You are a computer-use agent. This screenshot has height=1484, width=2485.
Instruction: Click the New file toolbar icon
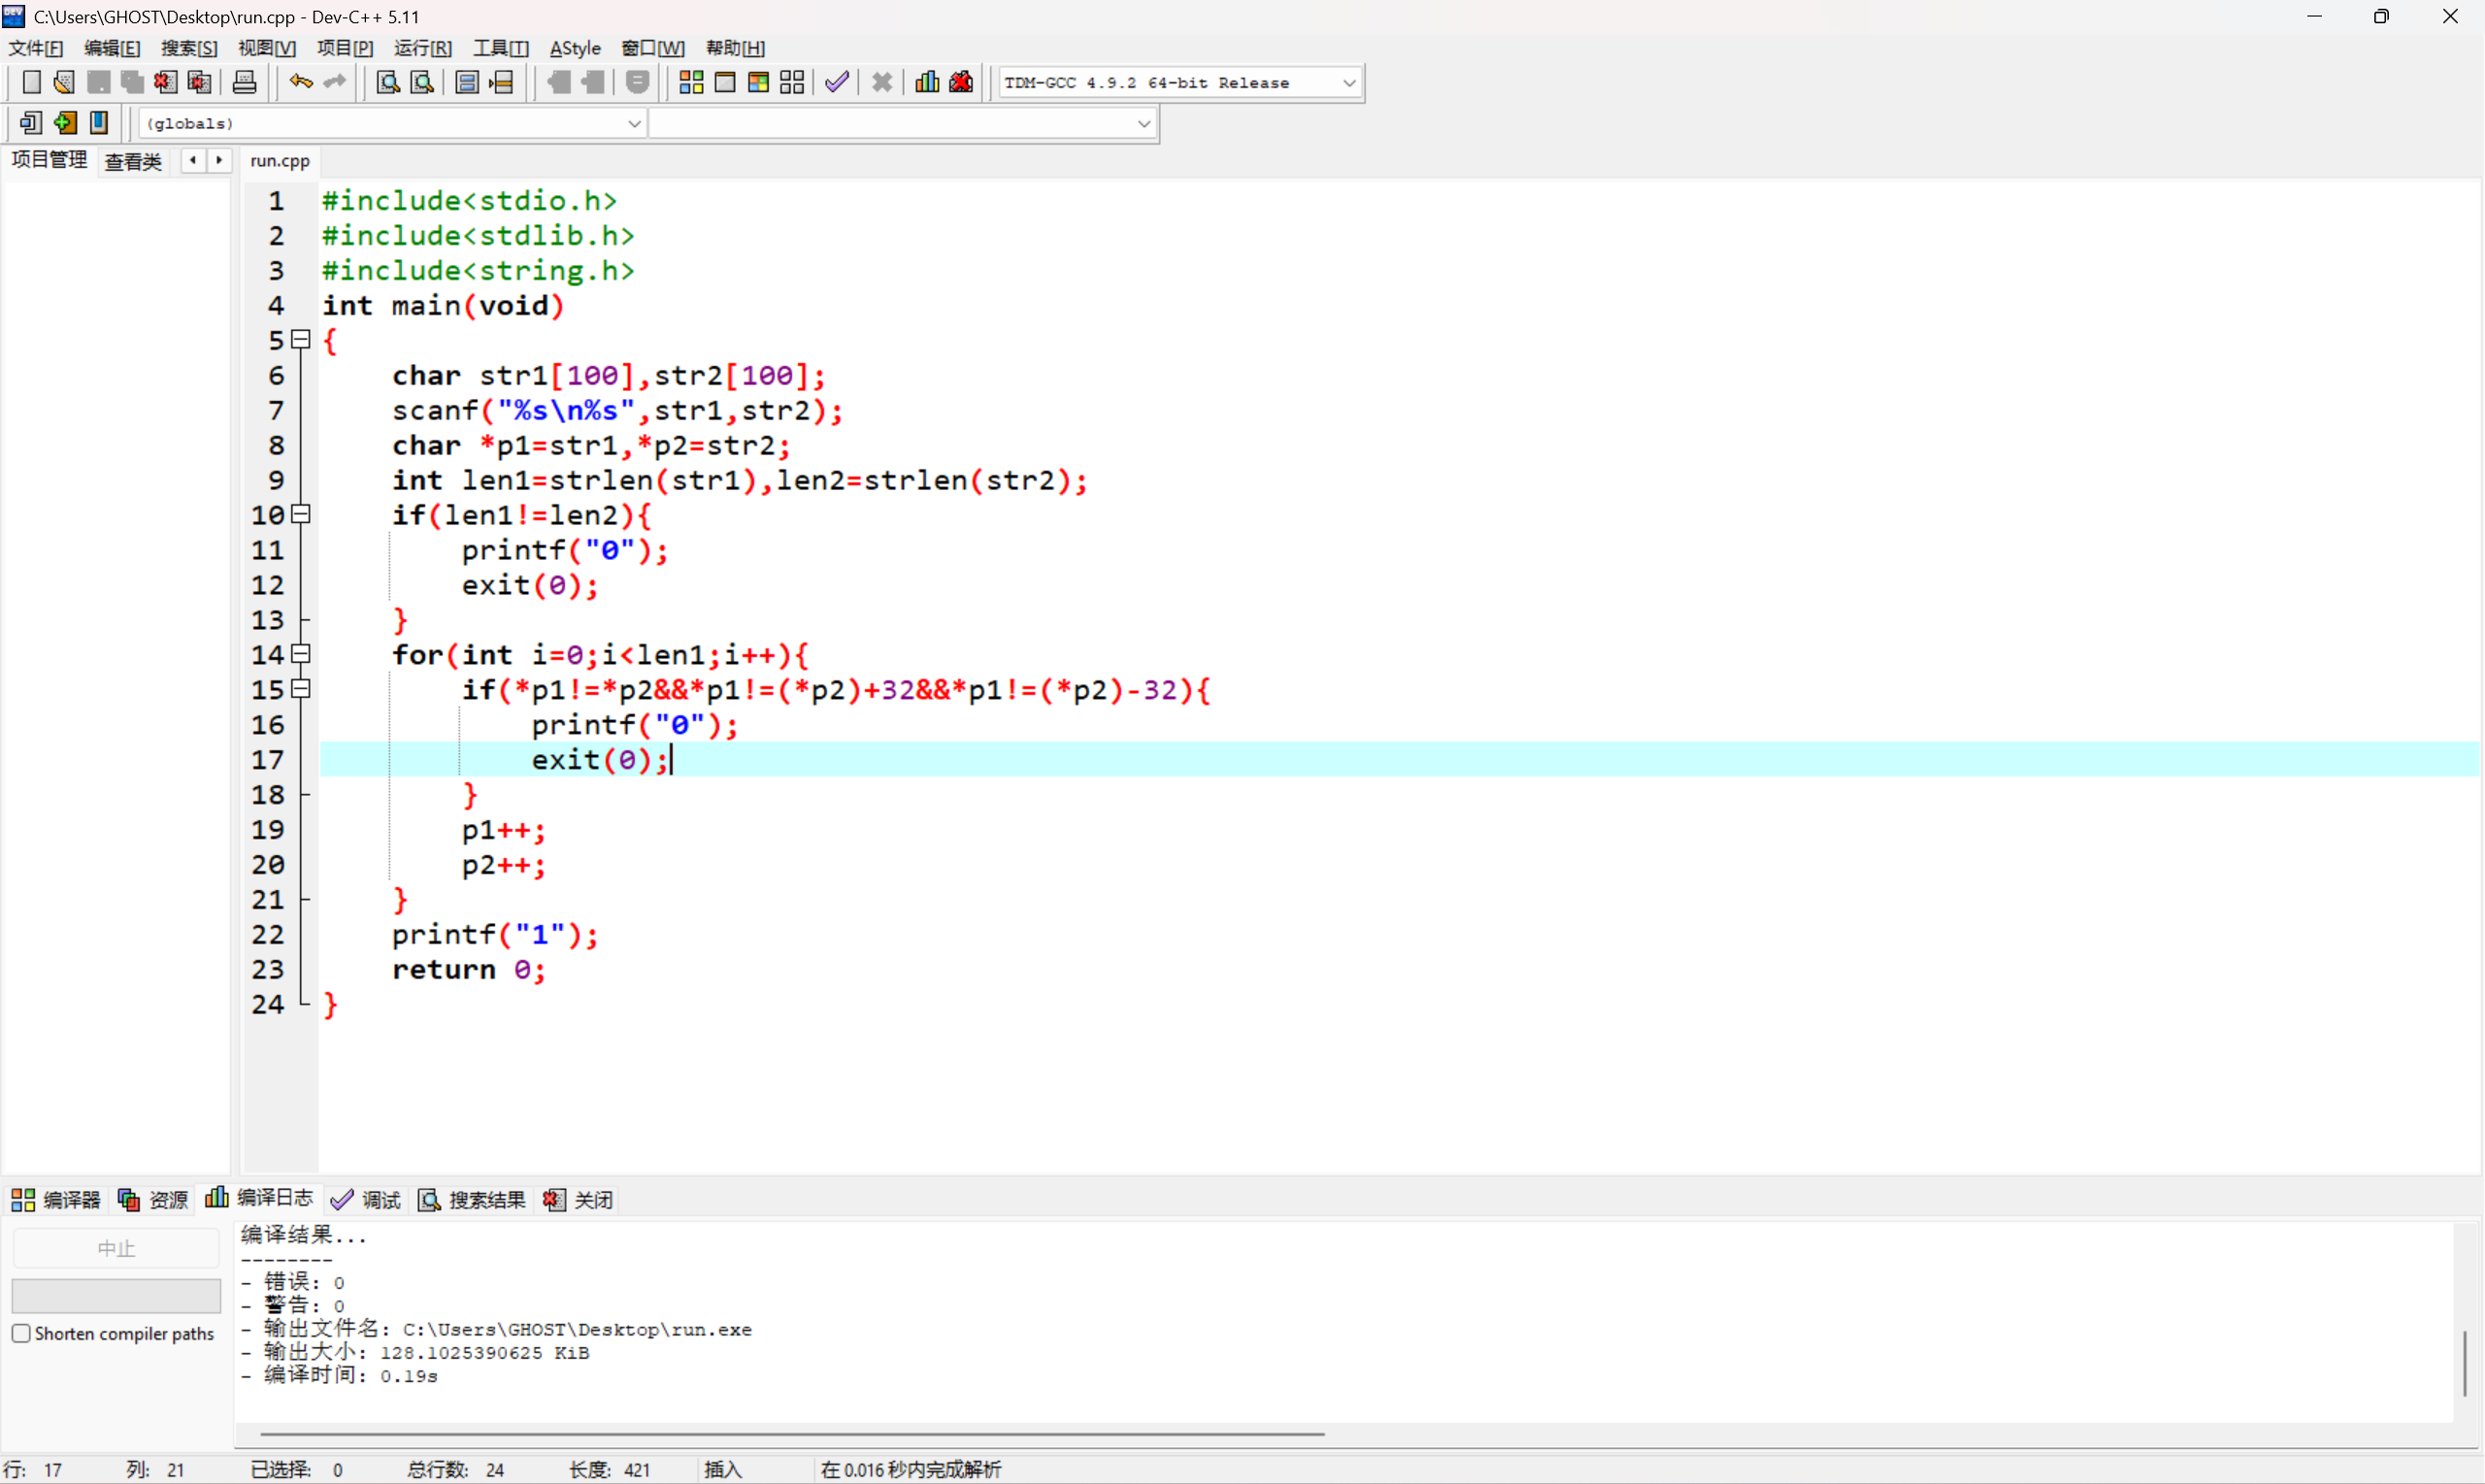tap(31, 82)
